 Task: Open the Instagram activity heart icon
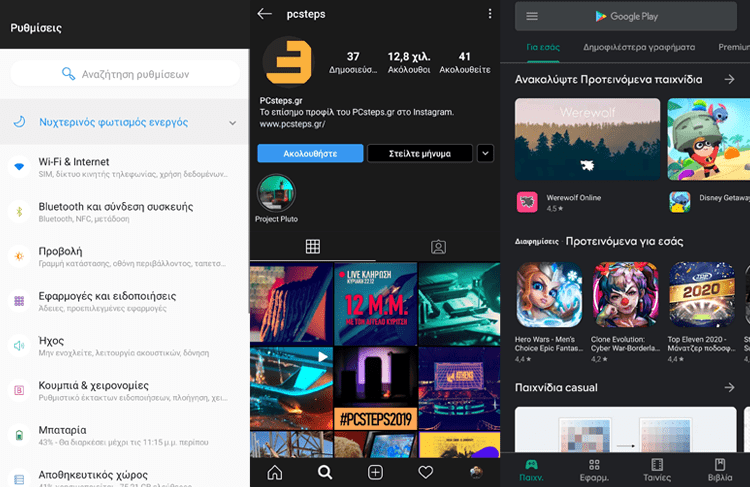(x=425, y=473)
